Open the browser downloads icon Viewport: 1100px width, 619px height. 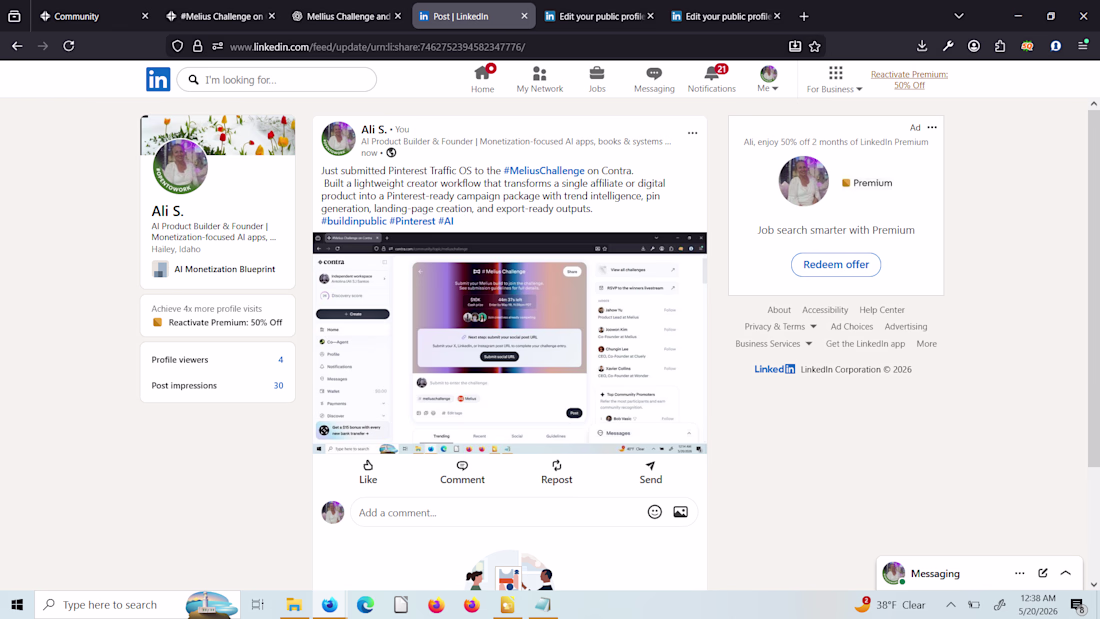(x=922, y=46)
